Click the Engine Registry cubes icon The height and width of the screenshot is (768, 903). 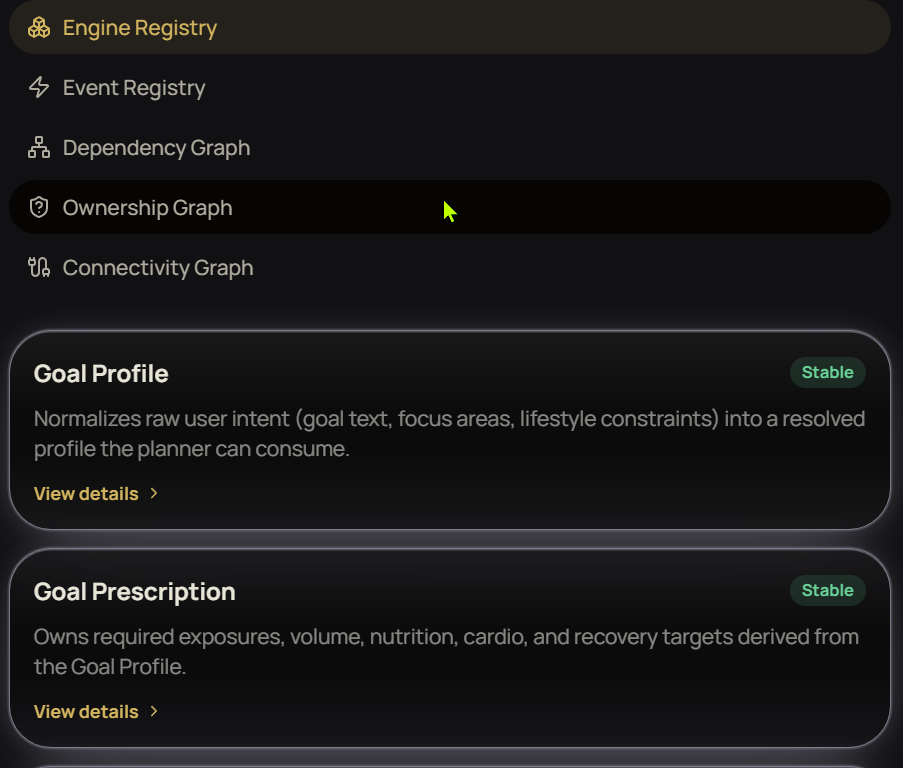39,28
